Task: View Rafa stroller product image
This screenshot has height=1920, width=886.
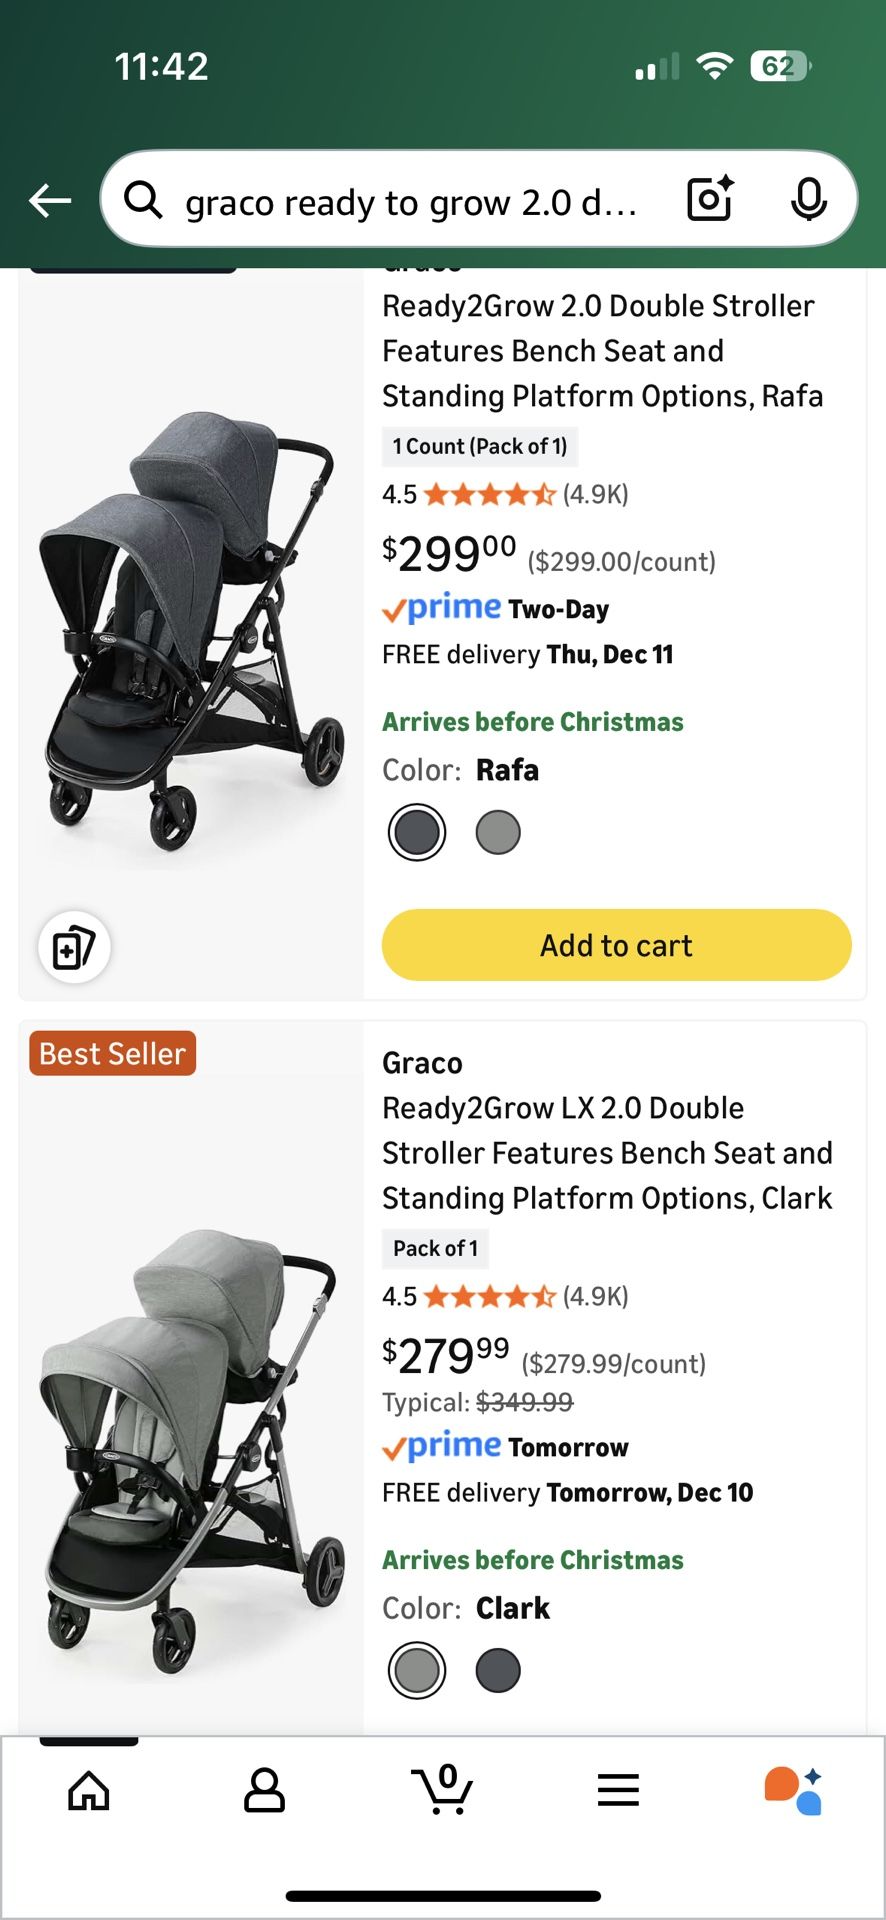Action: click(x=192, y=630)
